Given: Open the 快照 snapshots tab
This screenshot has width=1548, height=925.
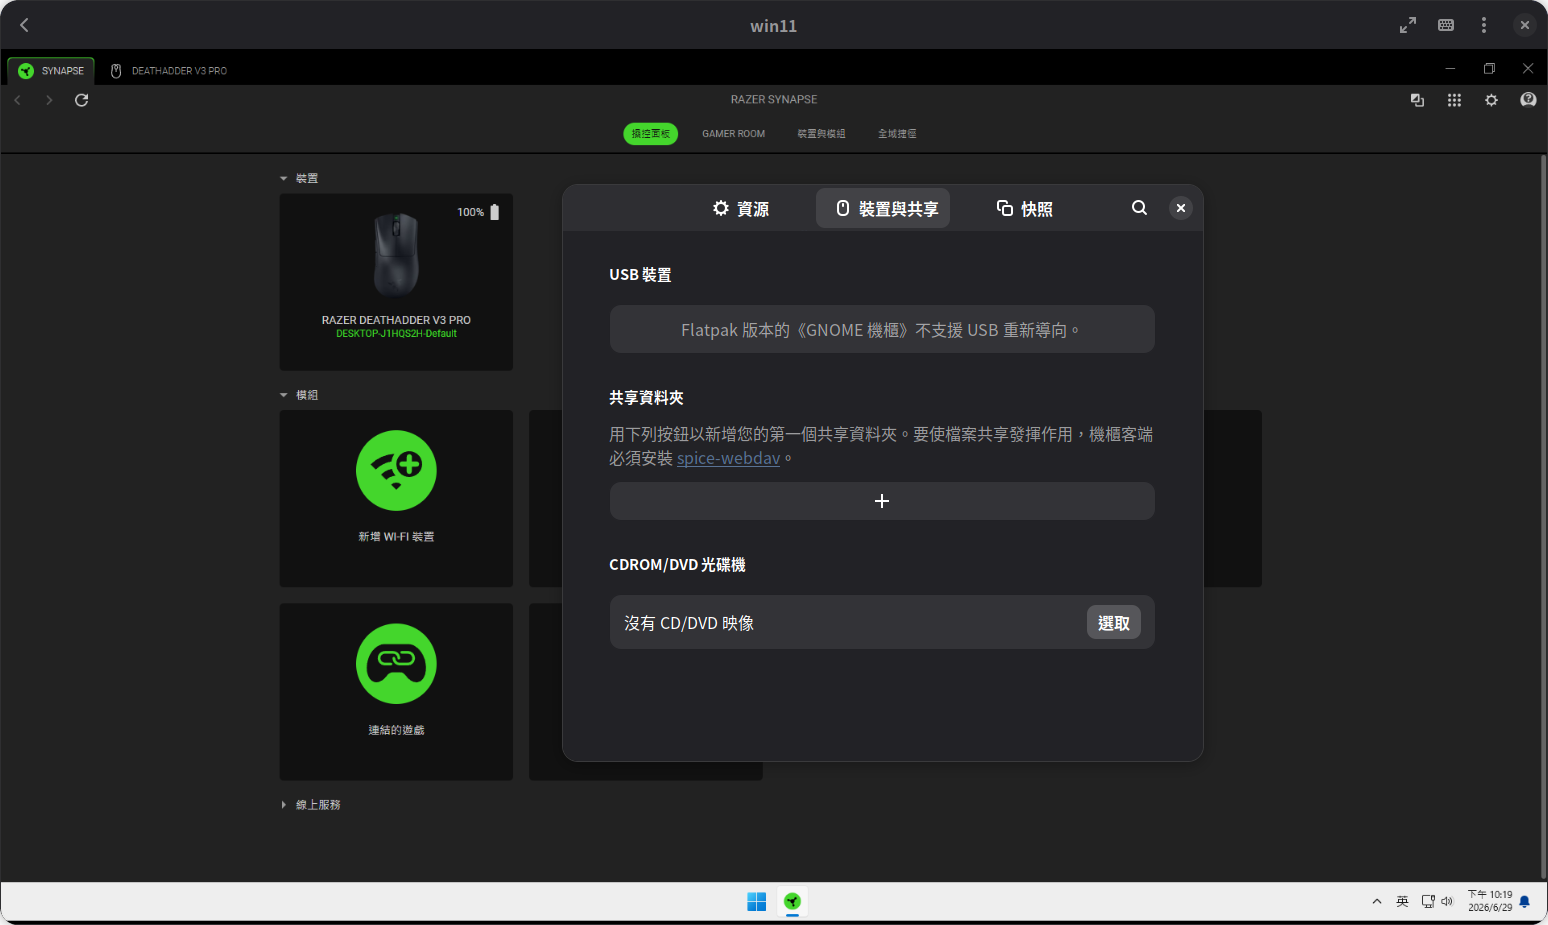Looking at the screenshot, I should coord(1025,208).
